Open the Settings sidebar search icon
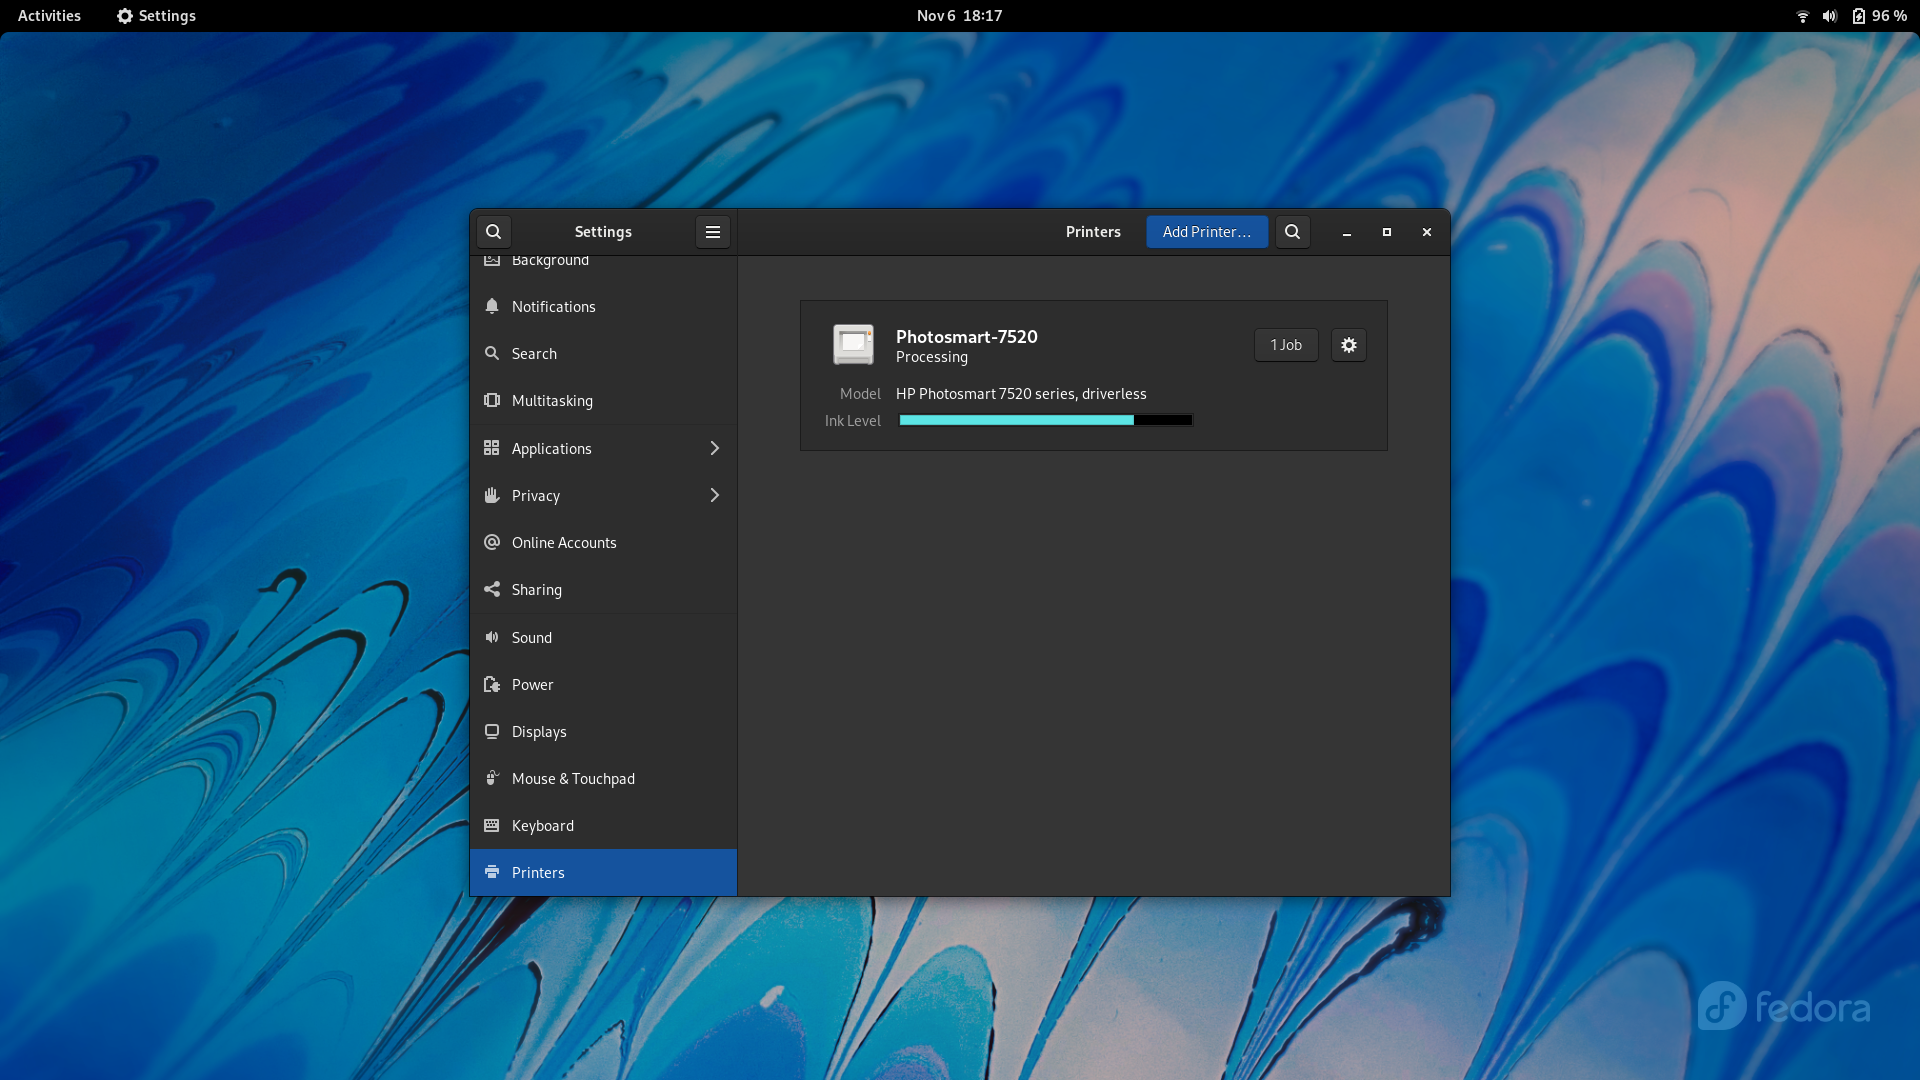This screenshot has width=1920, height=1080. pos(493,232)
